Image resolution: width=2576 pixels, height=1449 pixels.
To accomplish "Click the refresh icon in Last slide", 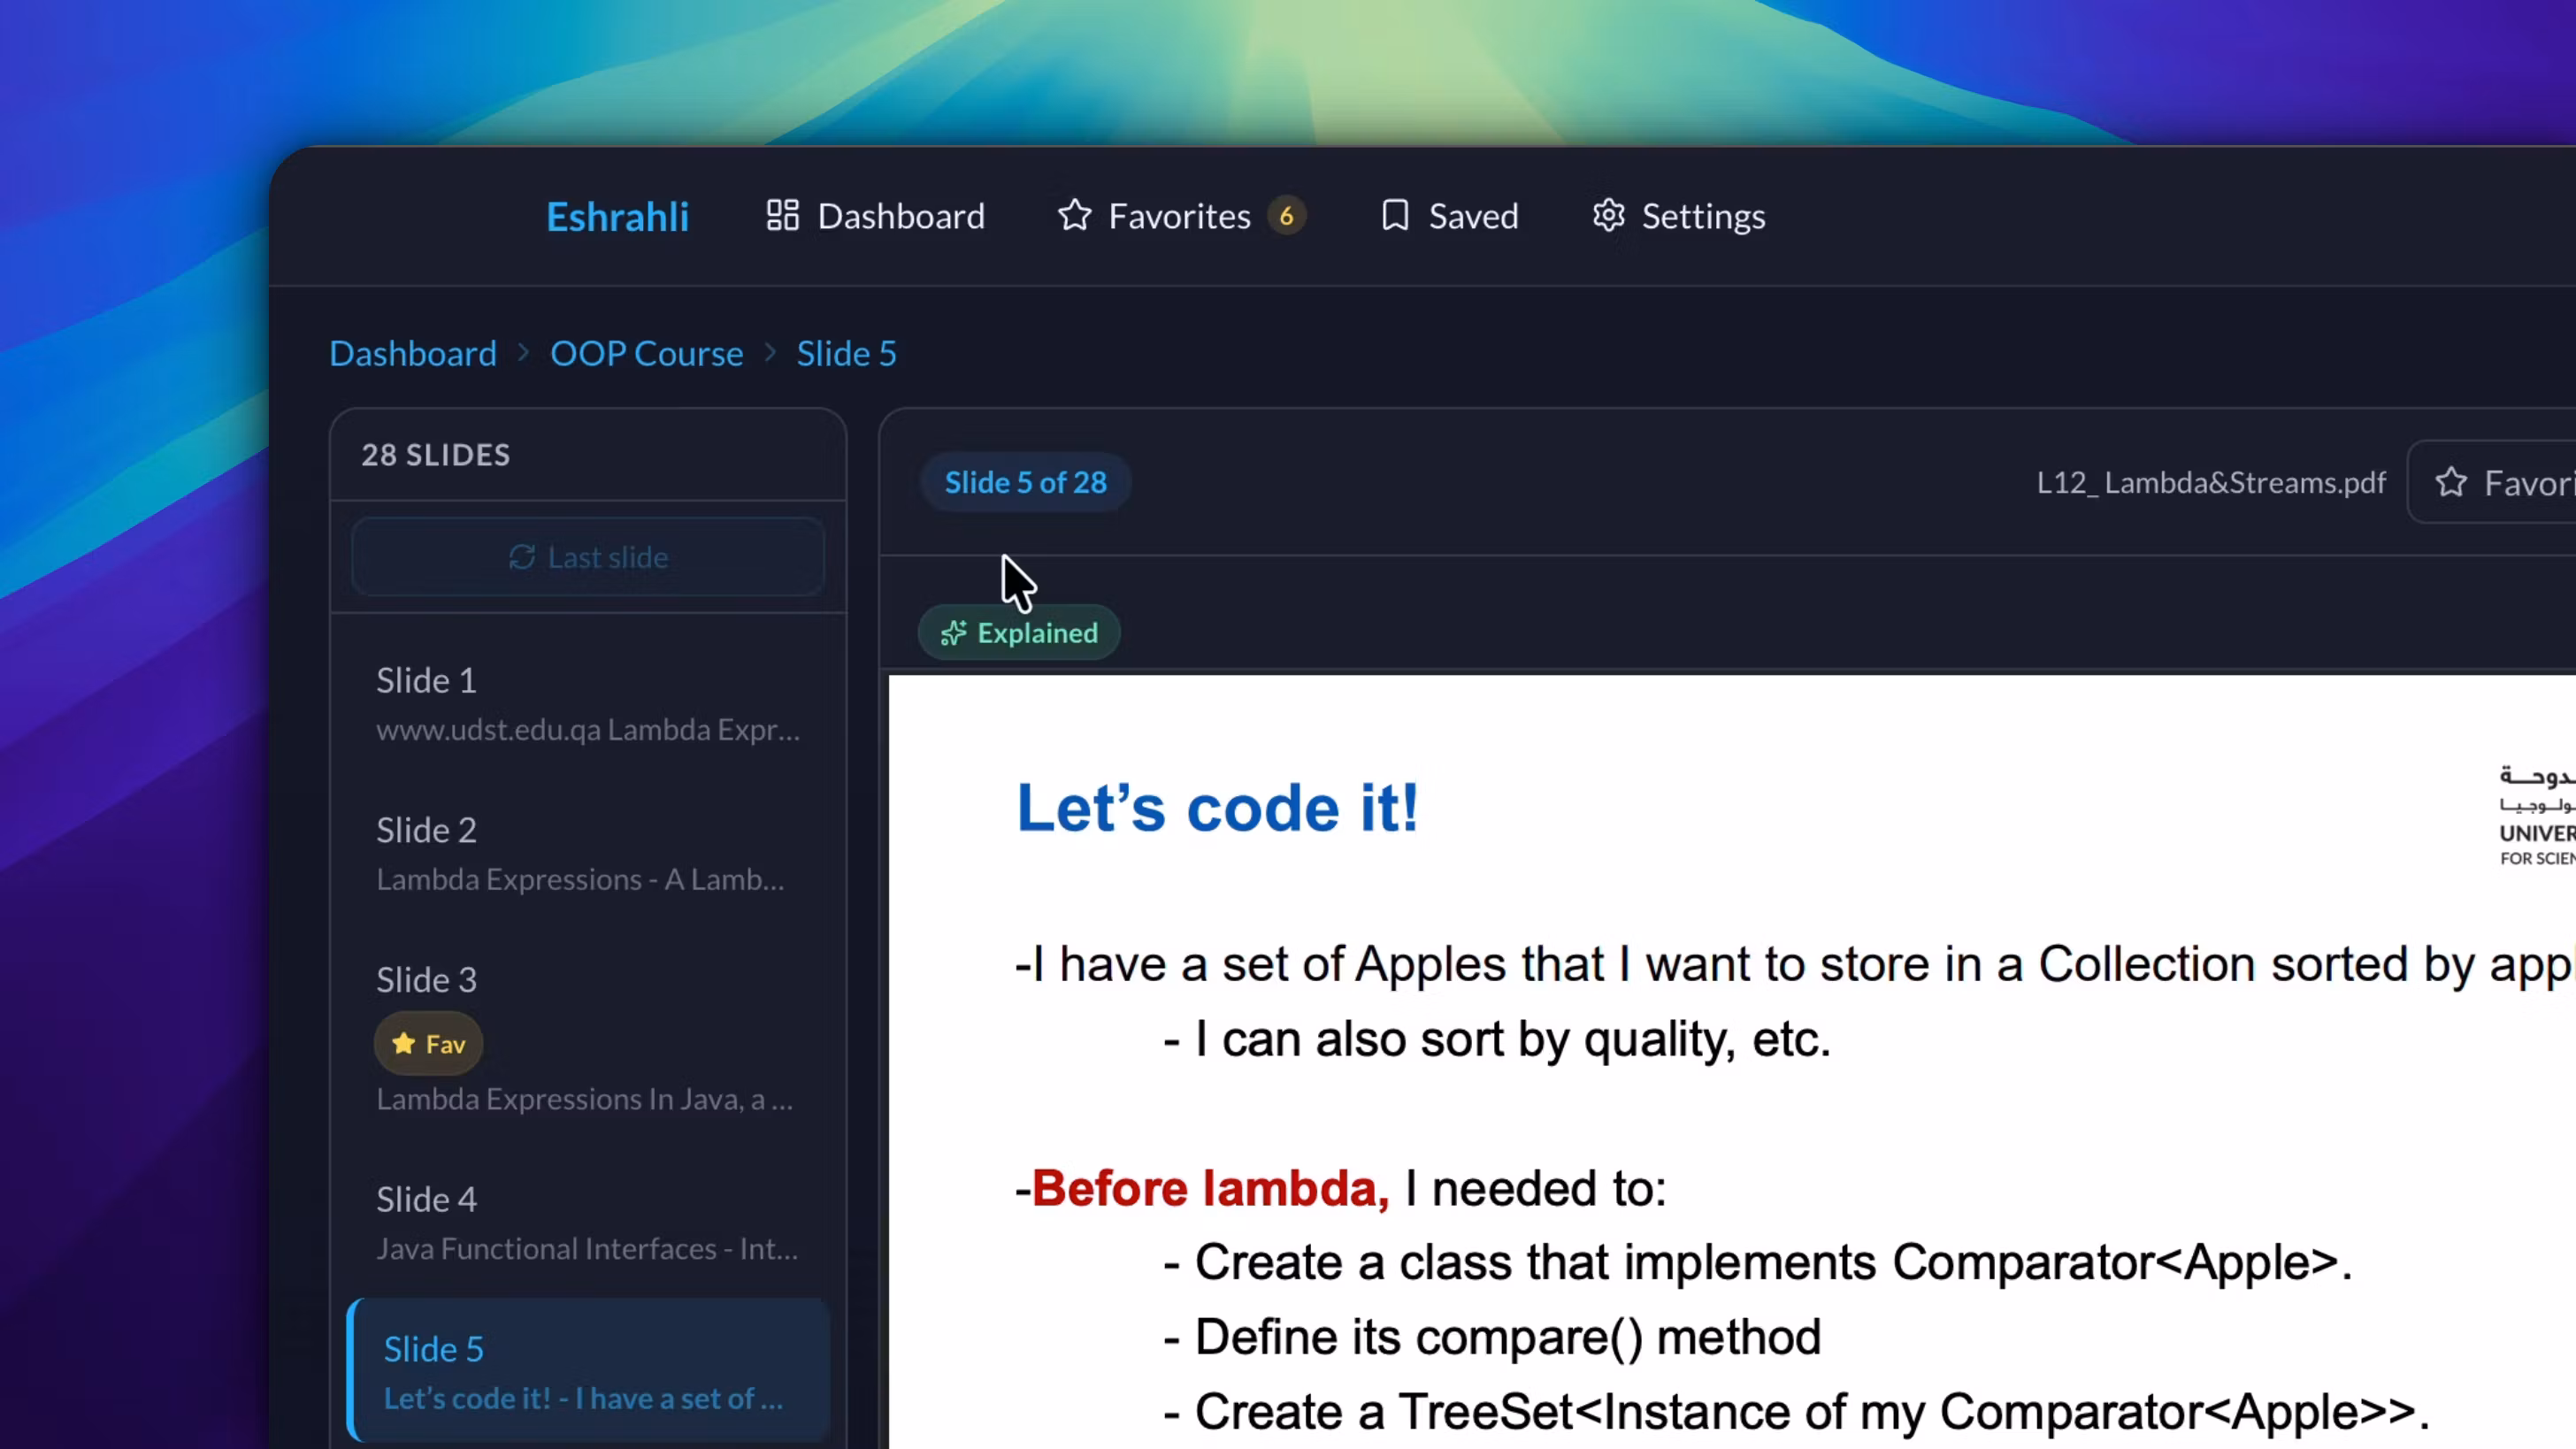I will pos(522,557).
